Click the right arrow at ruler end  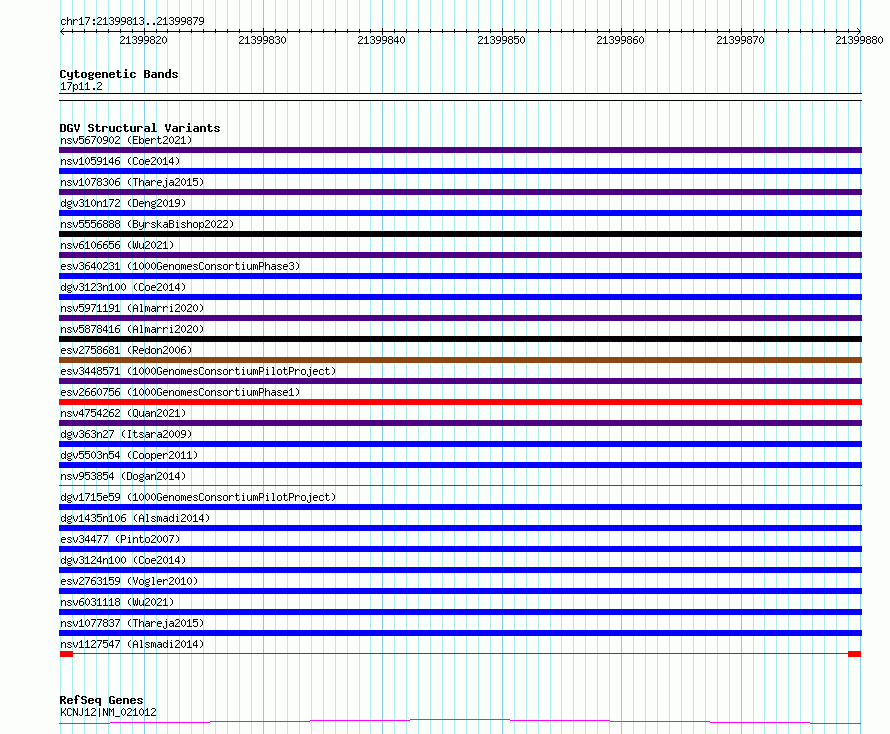click(858, 31)
